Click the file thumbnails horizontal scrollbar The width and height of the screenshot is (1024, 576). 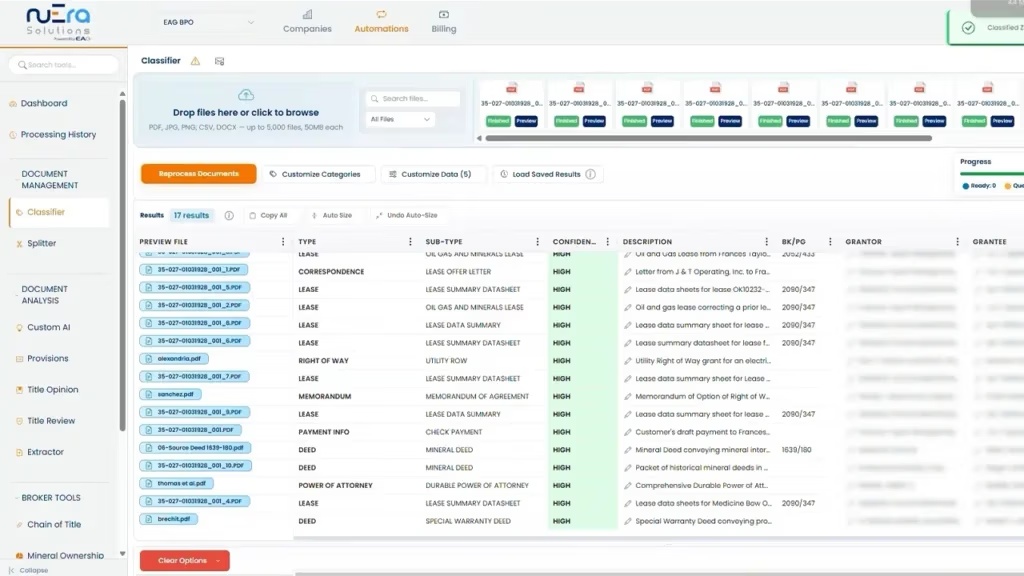coord(709,138)
